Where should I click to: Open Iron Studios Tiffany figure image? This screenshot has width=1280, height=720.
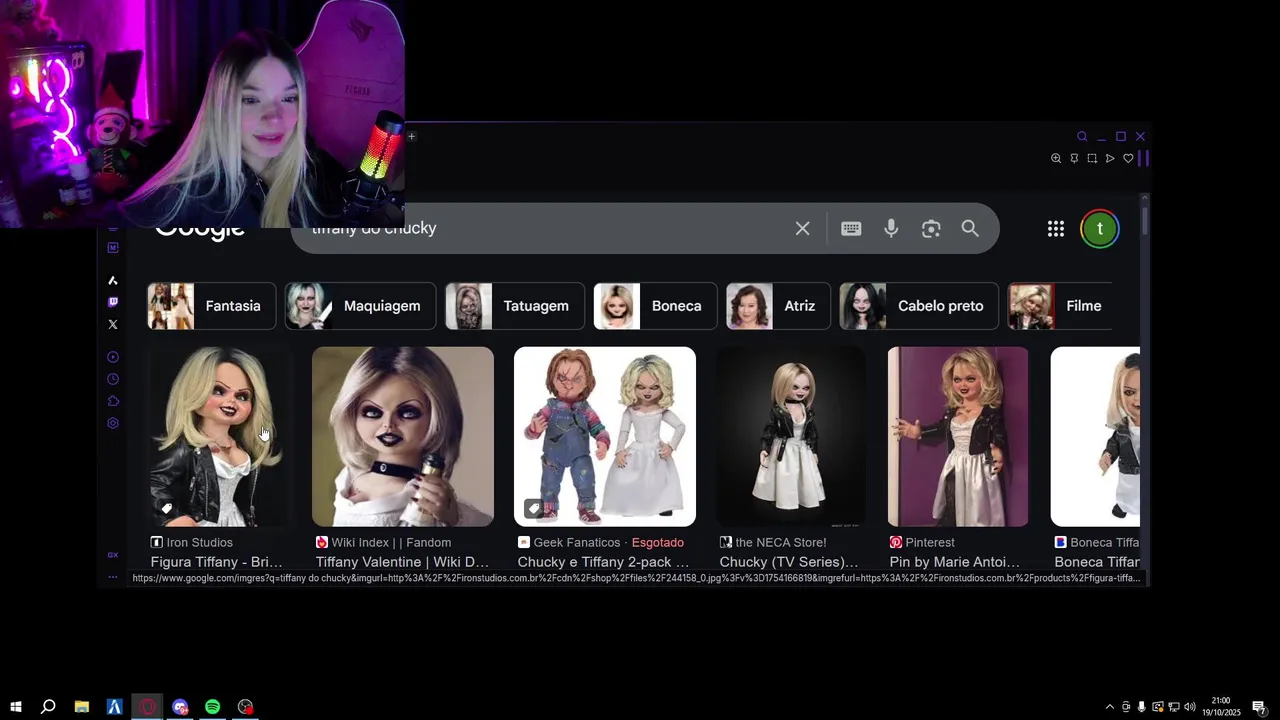pyautogui.click(x=219, y=437)
